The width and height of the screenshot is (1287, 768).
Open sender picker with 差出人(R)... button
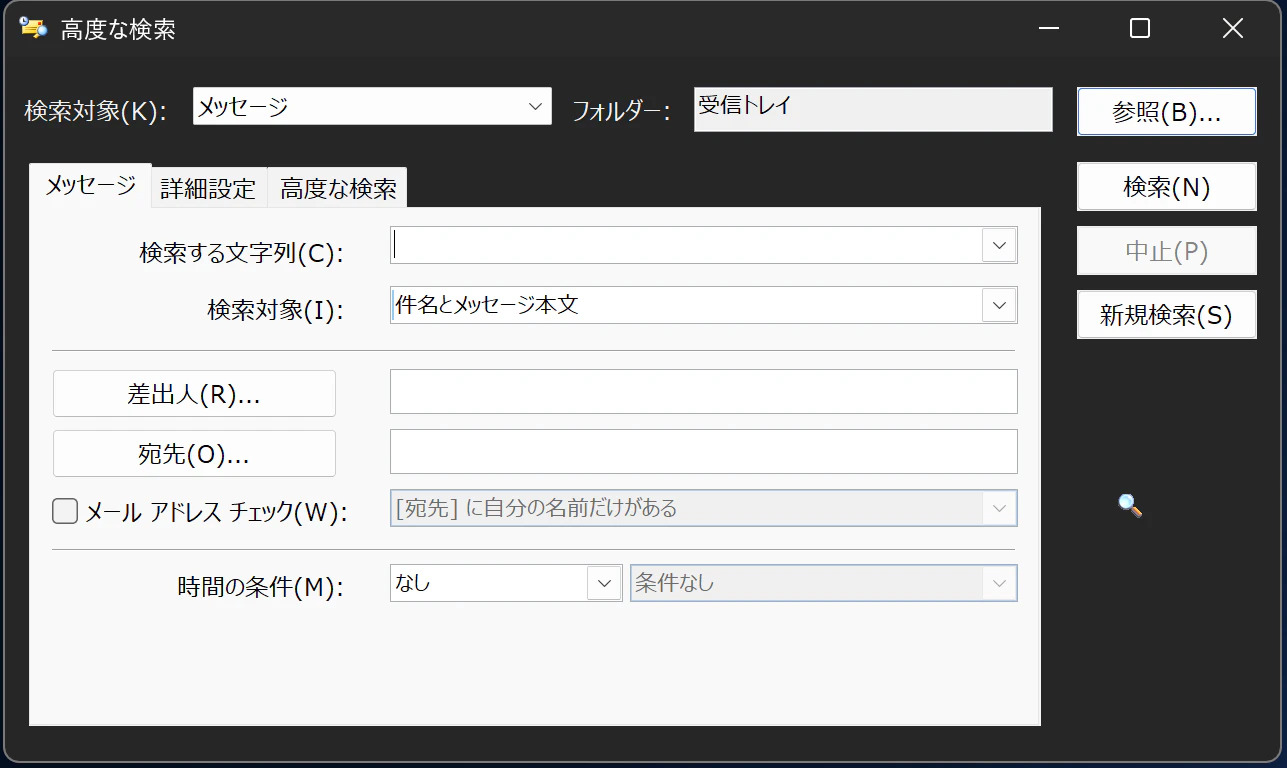(x=194, y=393)
